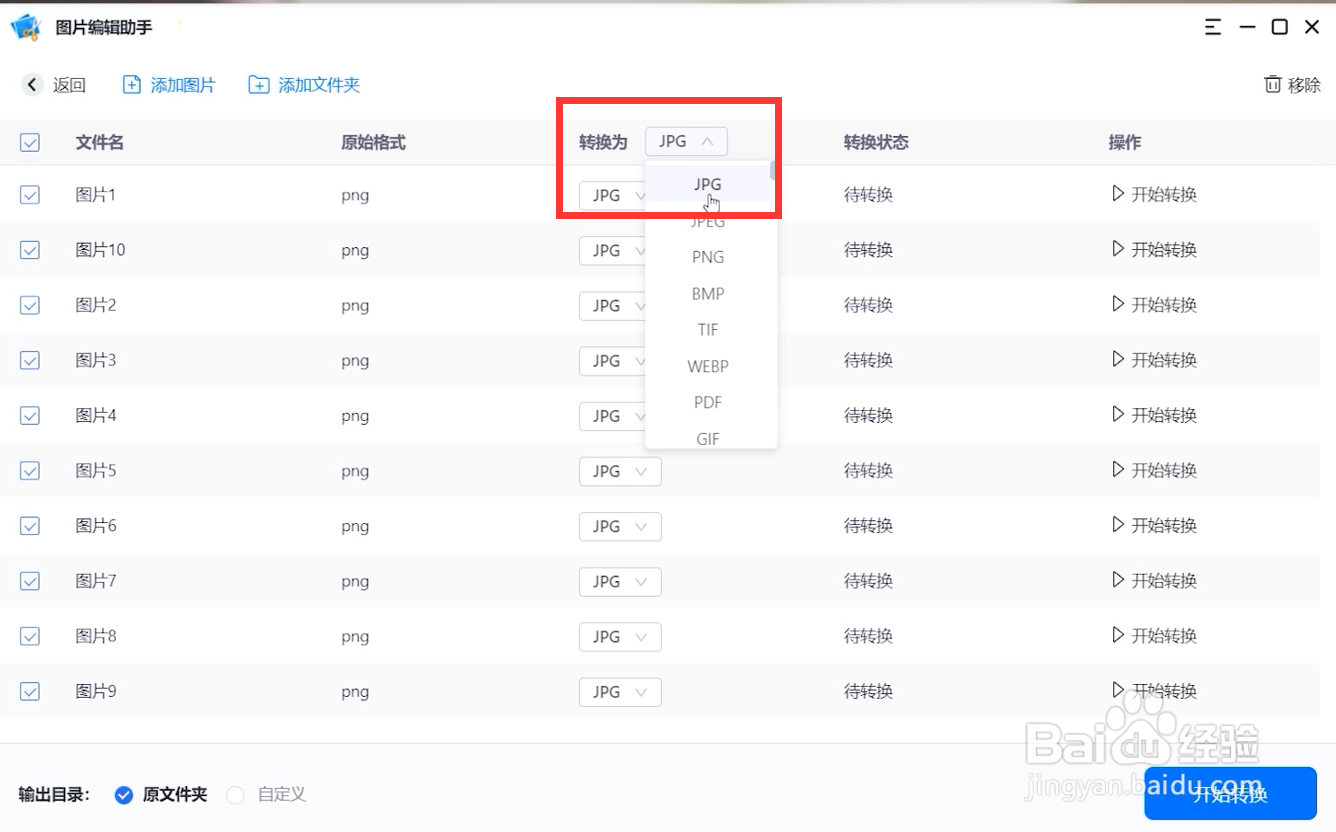Uncheck the 图片10 row checkbox
This screenshot has height=832, width=1336.
[x=30, y=250]
